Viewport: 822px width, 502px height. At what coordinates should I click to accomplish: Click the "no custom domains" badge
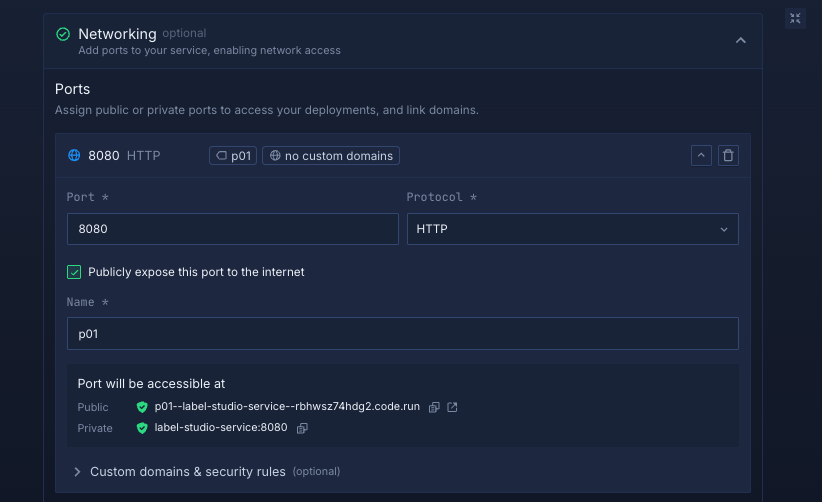pyautogui.click(x=331, y=156)
